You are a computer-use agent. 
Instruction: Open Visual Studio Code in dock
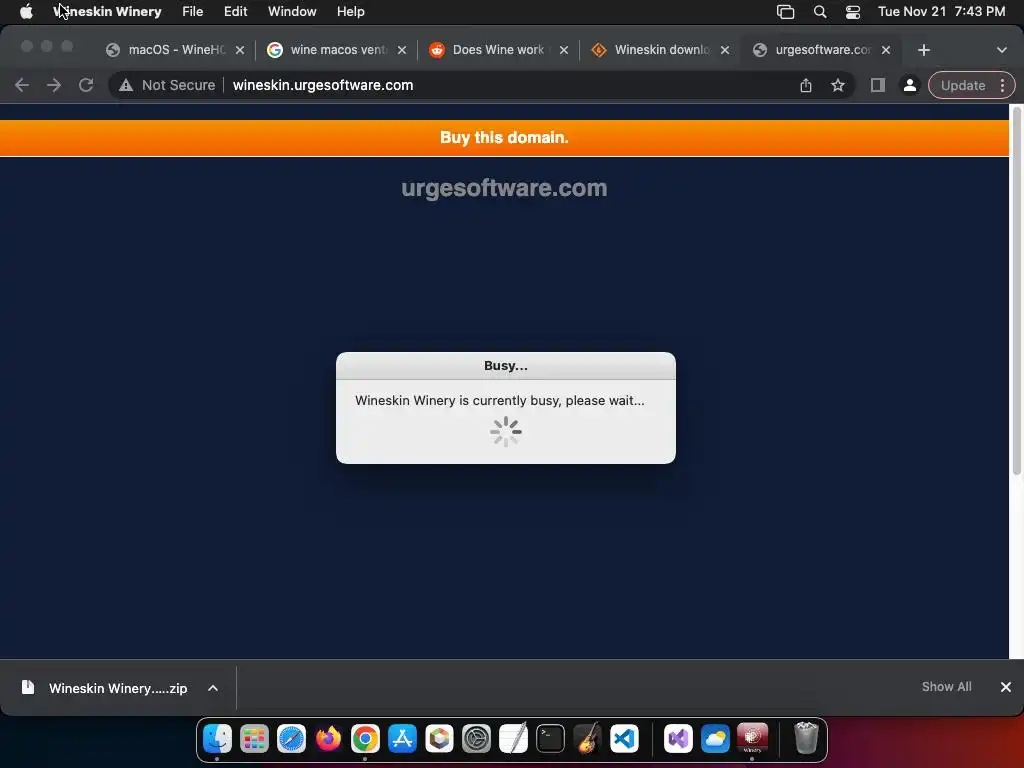624,739
